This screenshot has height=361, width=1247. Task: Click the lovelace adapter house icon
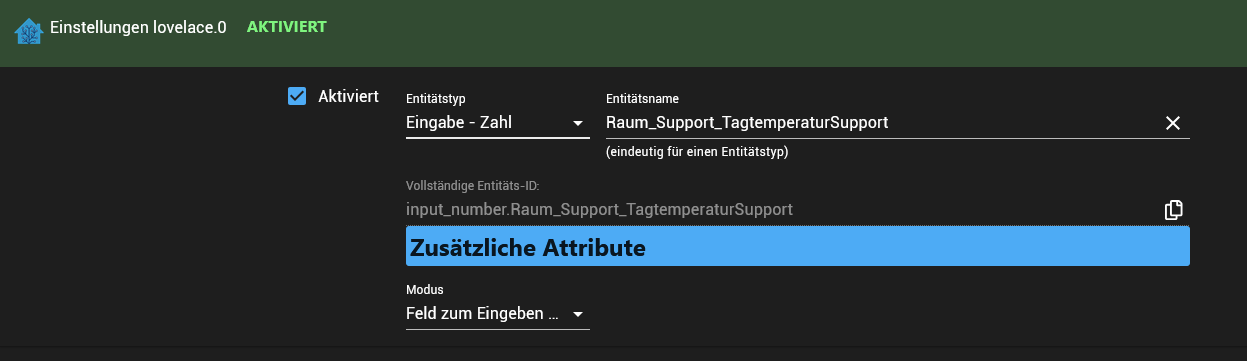tap(28, 31)
